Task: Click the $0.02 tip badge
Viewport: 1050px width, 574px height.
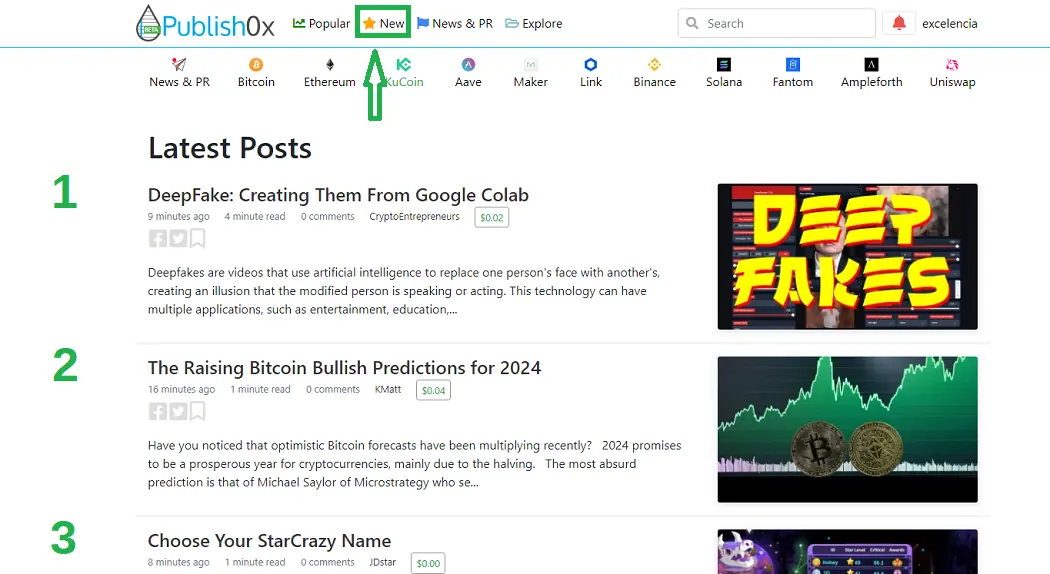Action: click(x=492, y=218)
